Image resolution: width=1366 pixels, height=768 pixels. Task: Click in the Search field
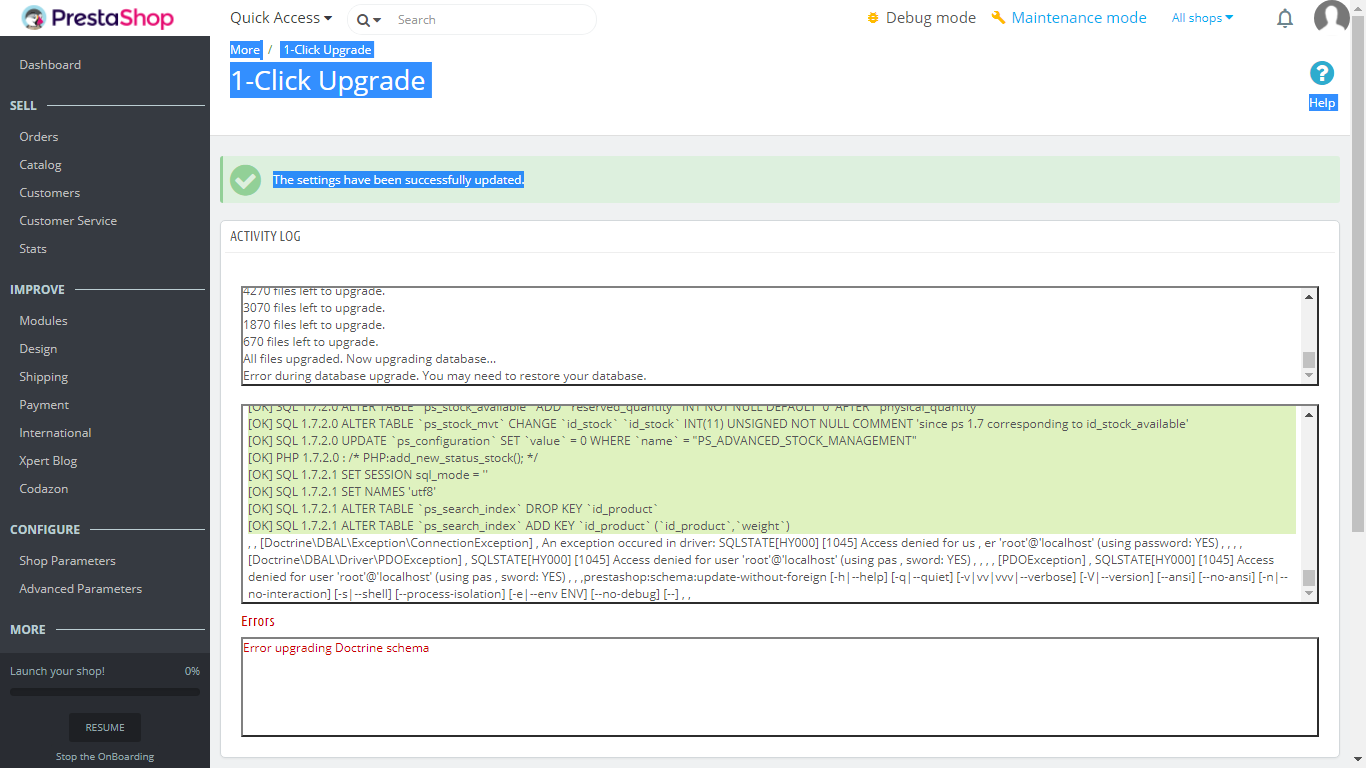coord(490,20)
